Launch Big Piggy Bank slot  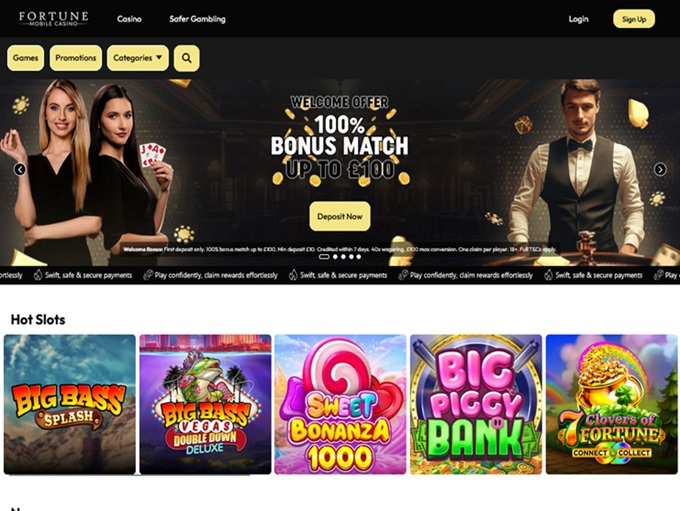click(x=476, y=404)
